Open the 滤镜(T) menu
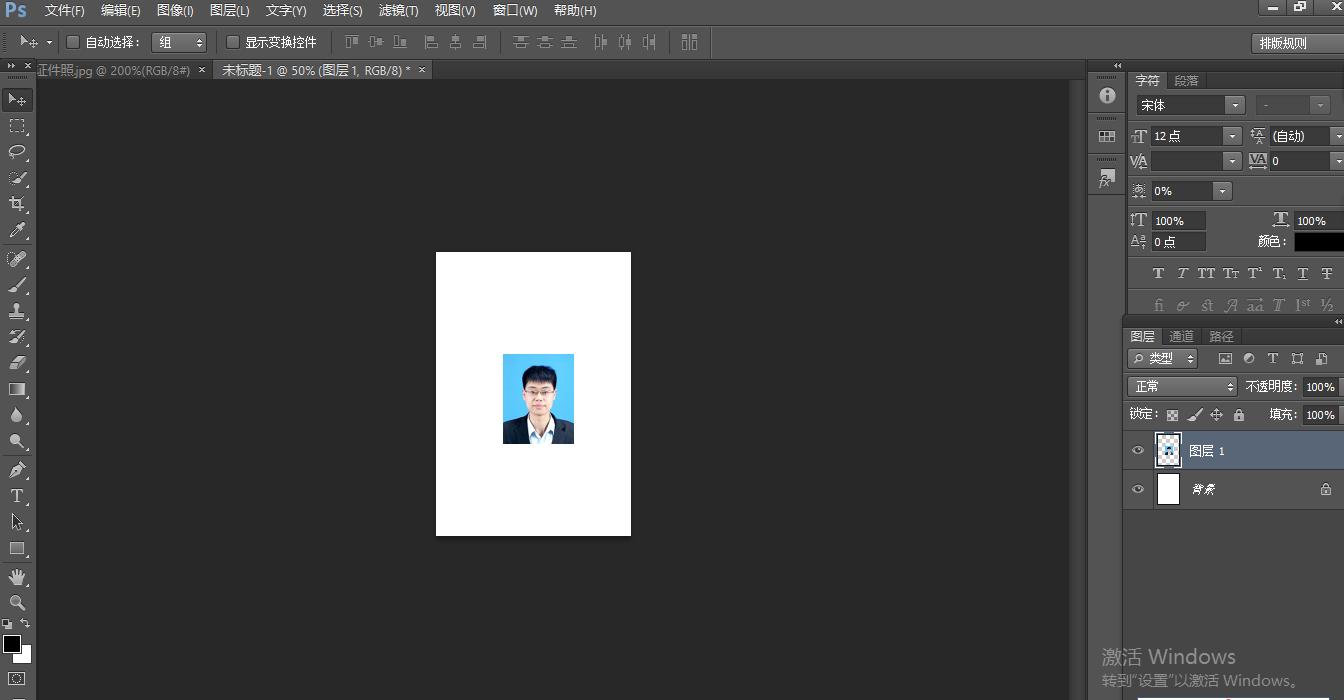This screenshot has width=1344, height=700. 398,10
